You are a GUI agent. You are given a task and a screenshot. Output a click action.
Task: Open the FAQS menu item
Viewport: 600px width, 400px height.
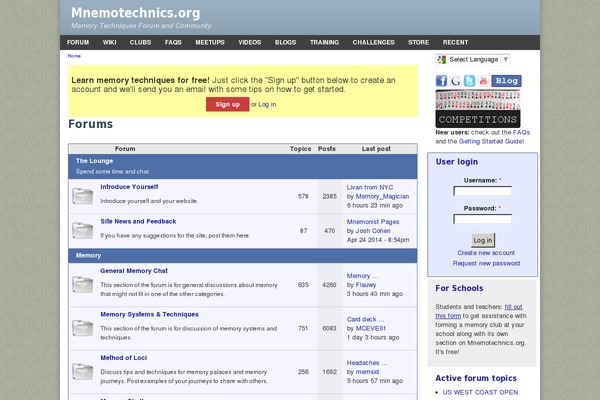[x=173, y=42]
